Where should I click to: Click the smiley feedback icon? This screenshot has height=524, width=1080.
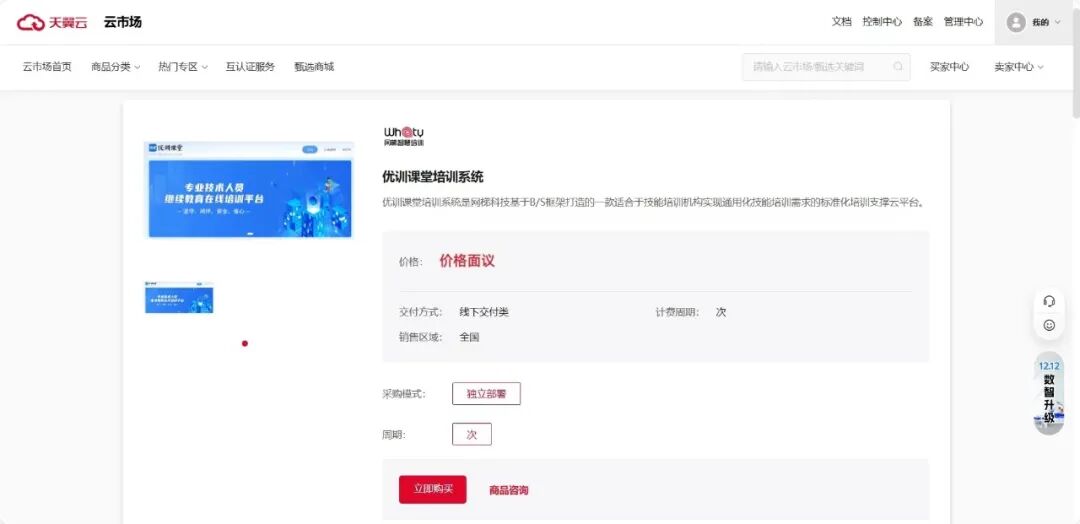pyautogui.click(x=1049, y=325)
